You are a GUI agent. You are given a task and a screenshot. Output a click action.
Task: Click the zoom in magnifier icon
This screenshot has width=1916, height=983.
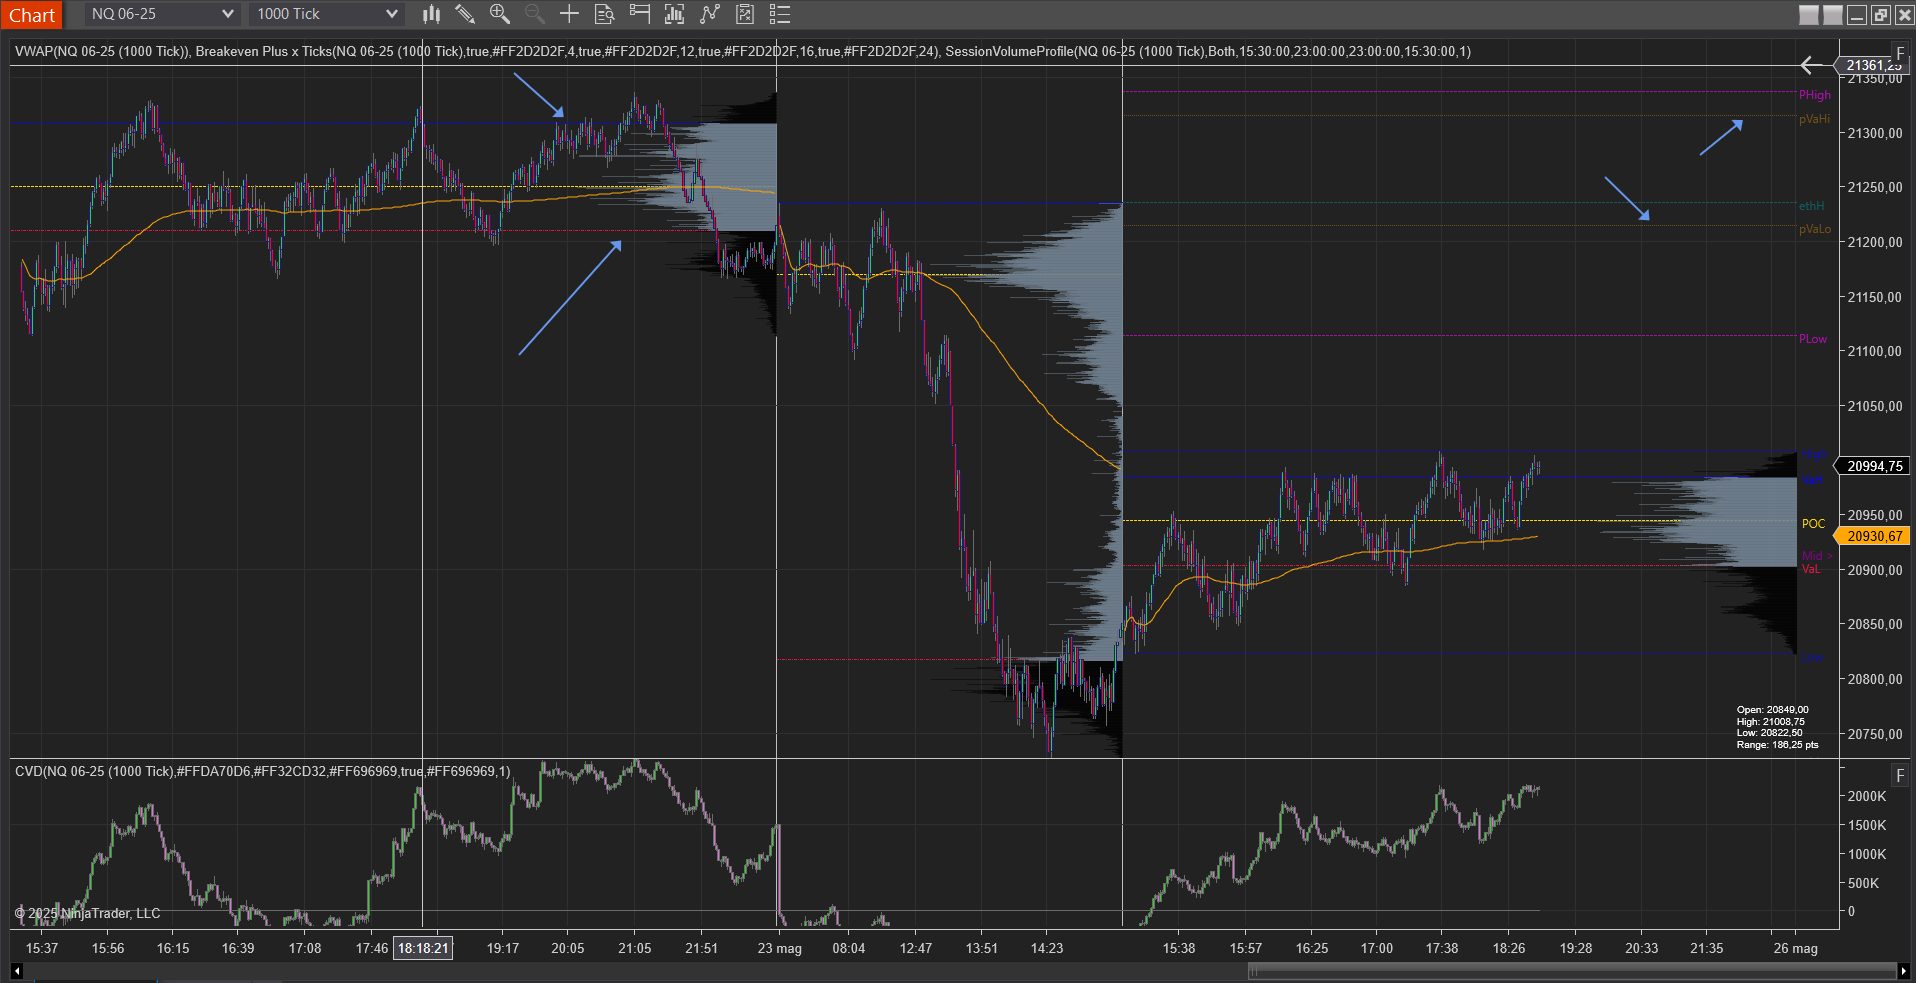[499, 14]
